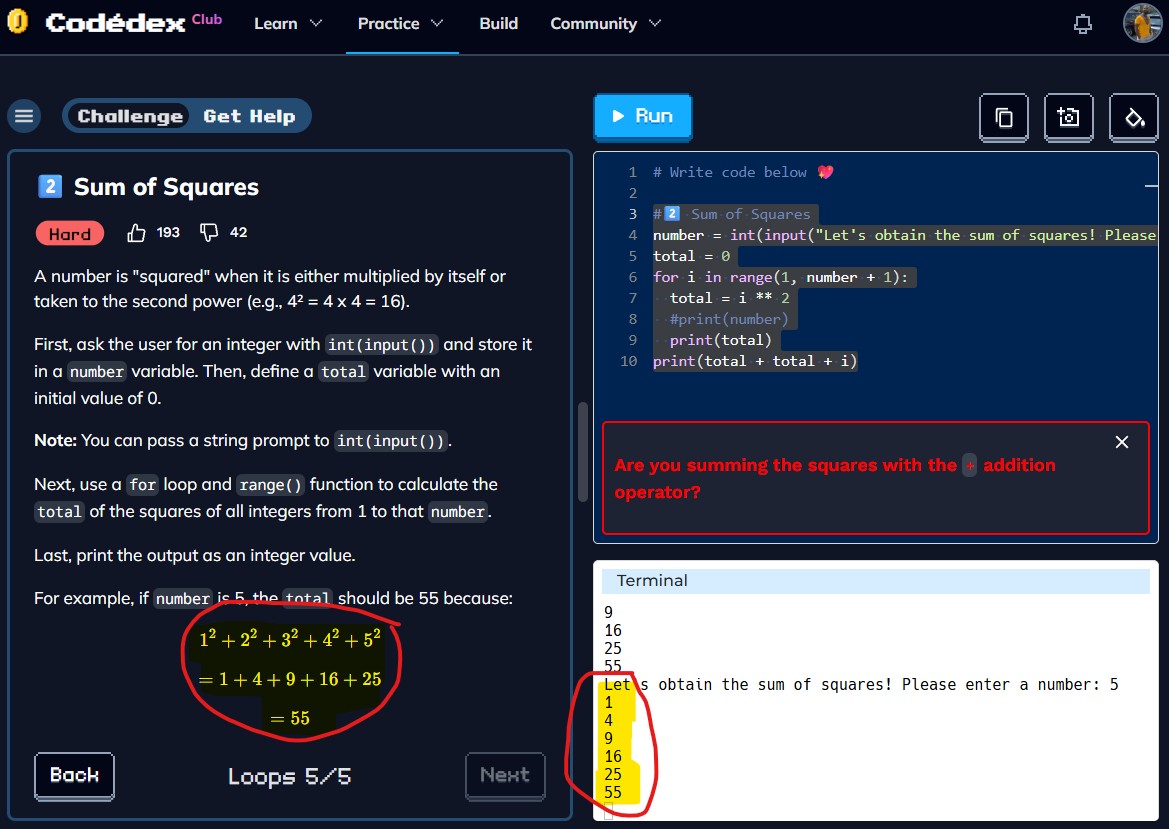This screenshot has height=829, width=1169.
Task: Switch to the Get Help tab
Action: coord(249,116)
